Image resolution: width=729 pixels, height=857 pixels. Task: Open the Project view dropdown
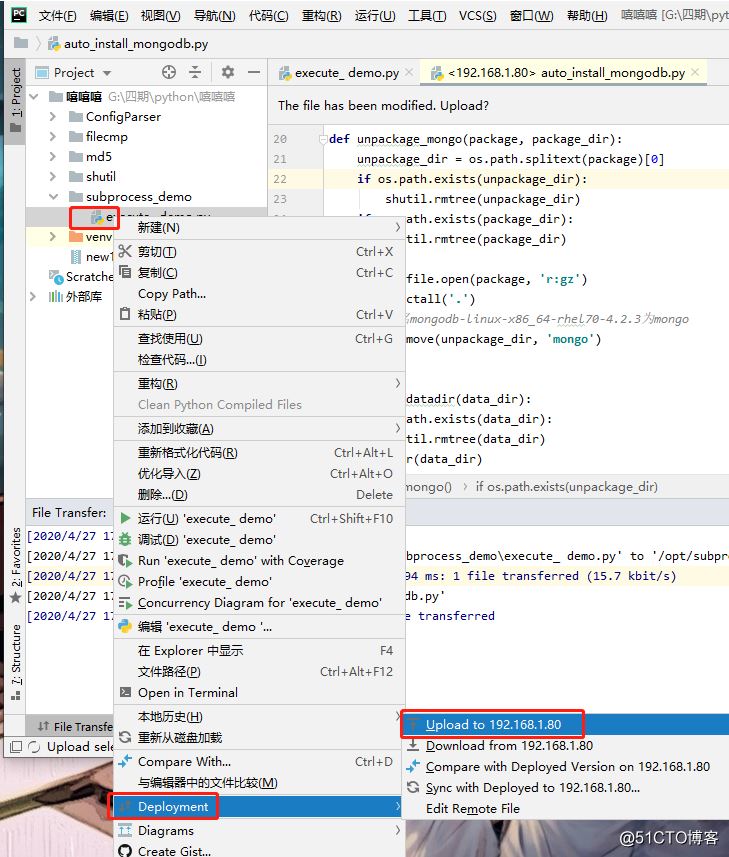coord(107,73)
